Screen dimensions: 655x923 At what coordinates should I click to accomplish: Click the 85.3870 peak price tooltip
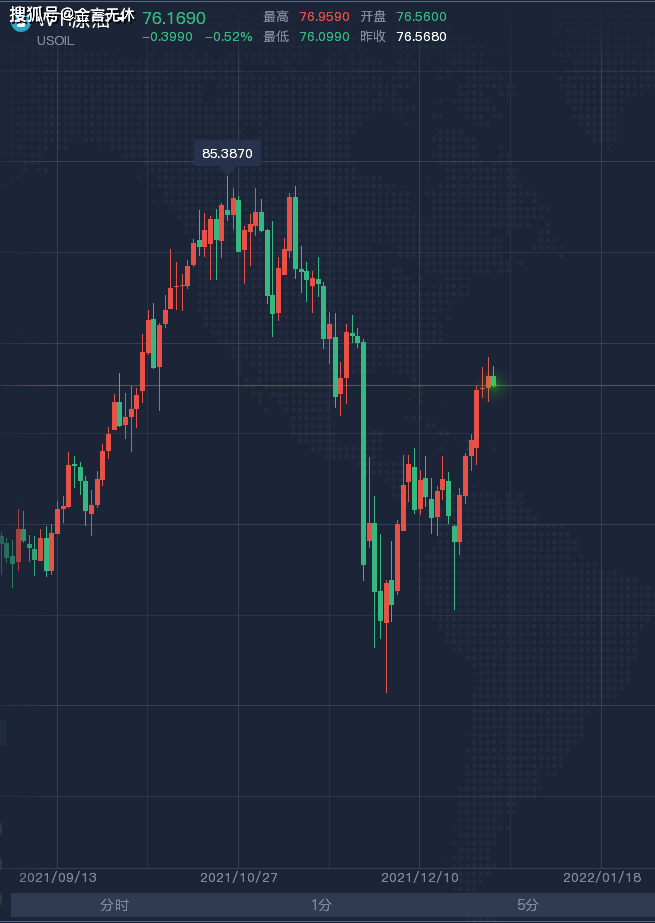pos(227,154)
